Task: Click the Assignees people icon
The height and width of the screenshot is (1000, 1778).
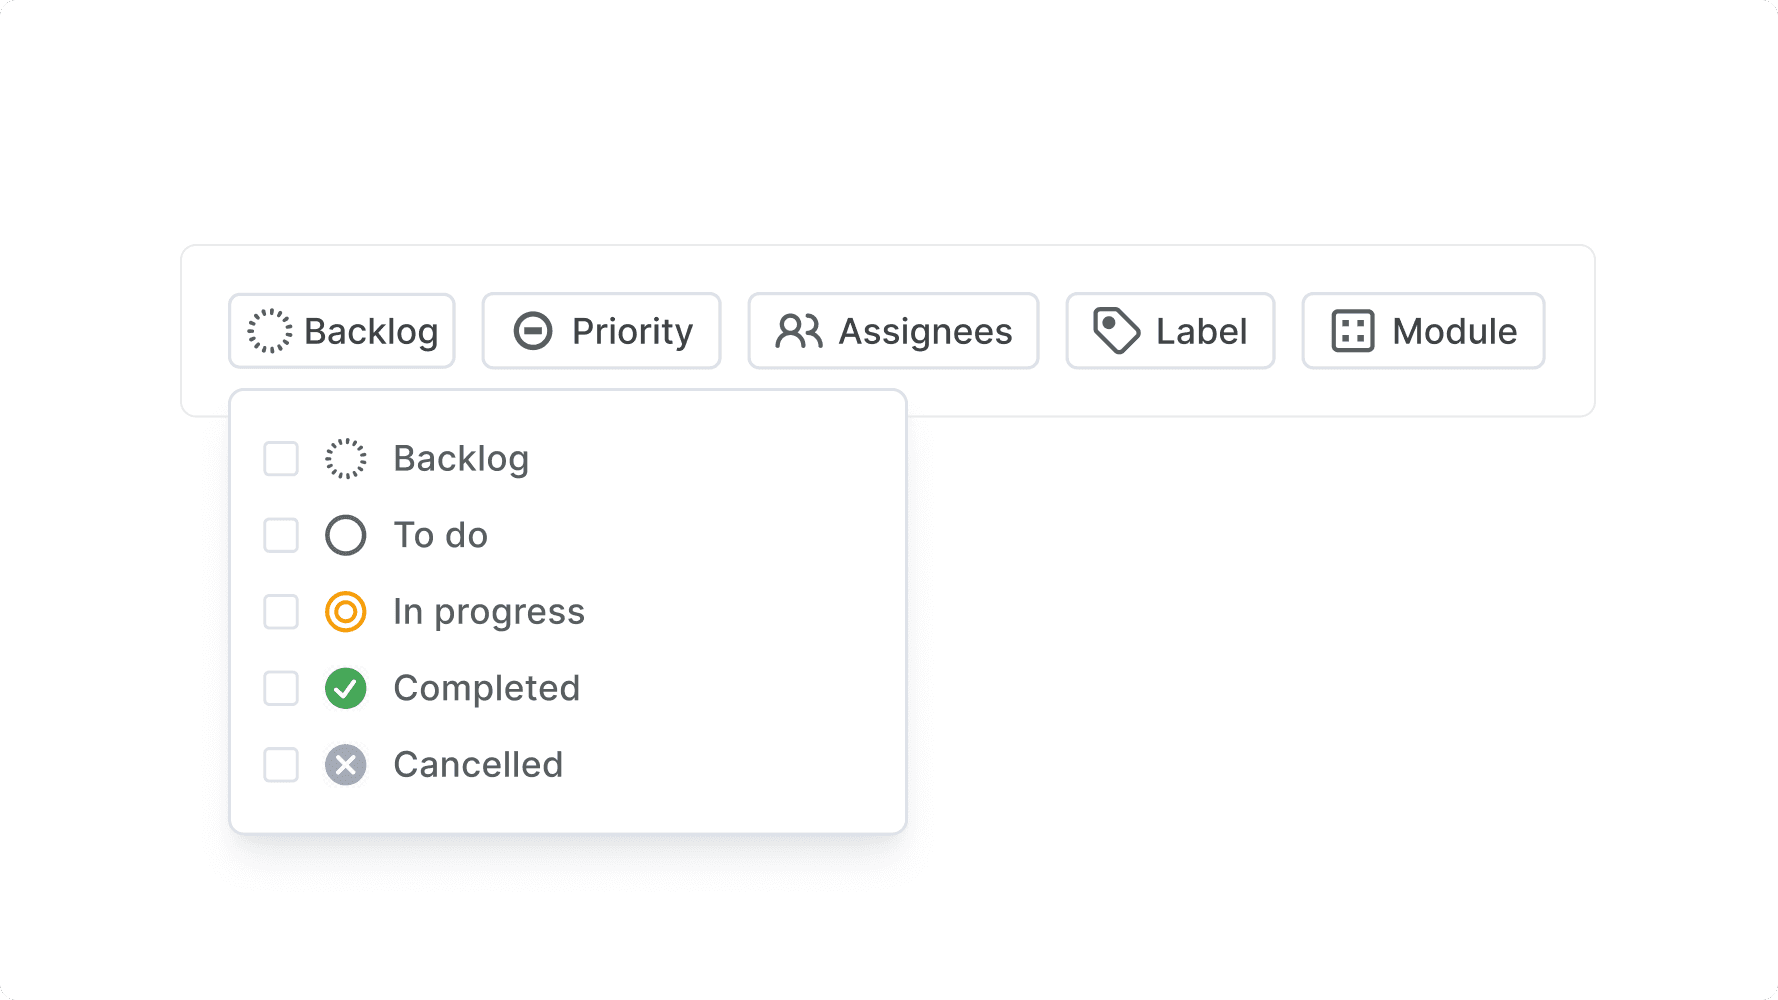Action: click(799, 330)
